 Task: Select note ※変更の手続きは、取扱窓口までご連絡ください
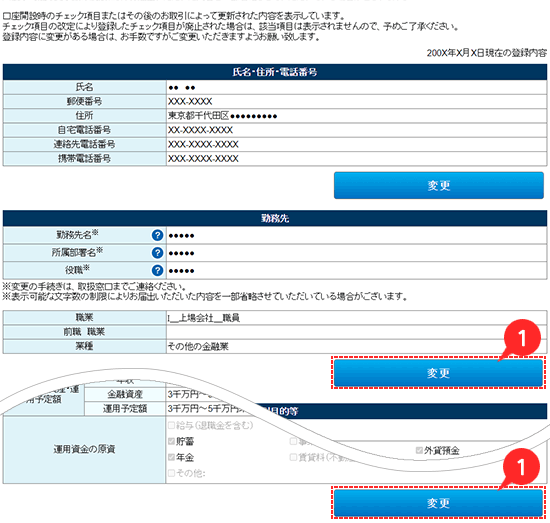pyautogui.click(x=94, y=287)
